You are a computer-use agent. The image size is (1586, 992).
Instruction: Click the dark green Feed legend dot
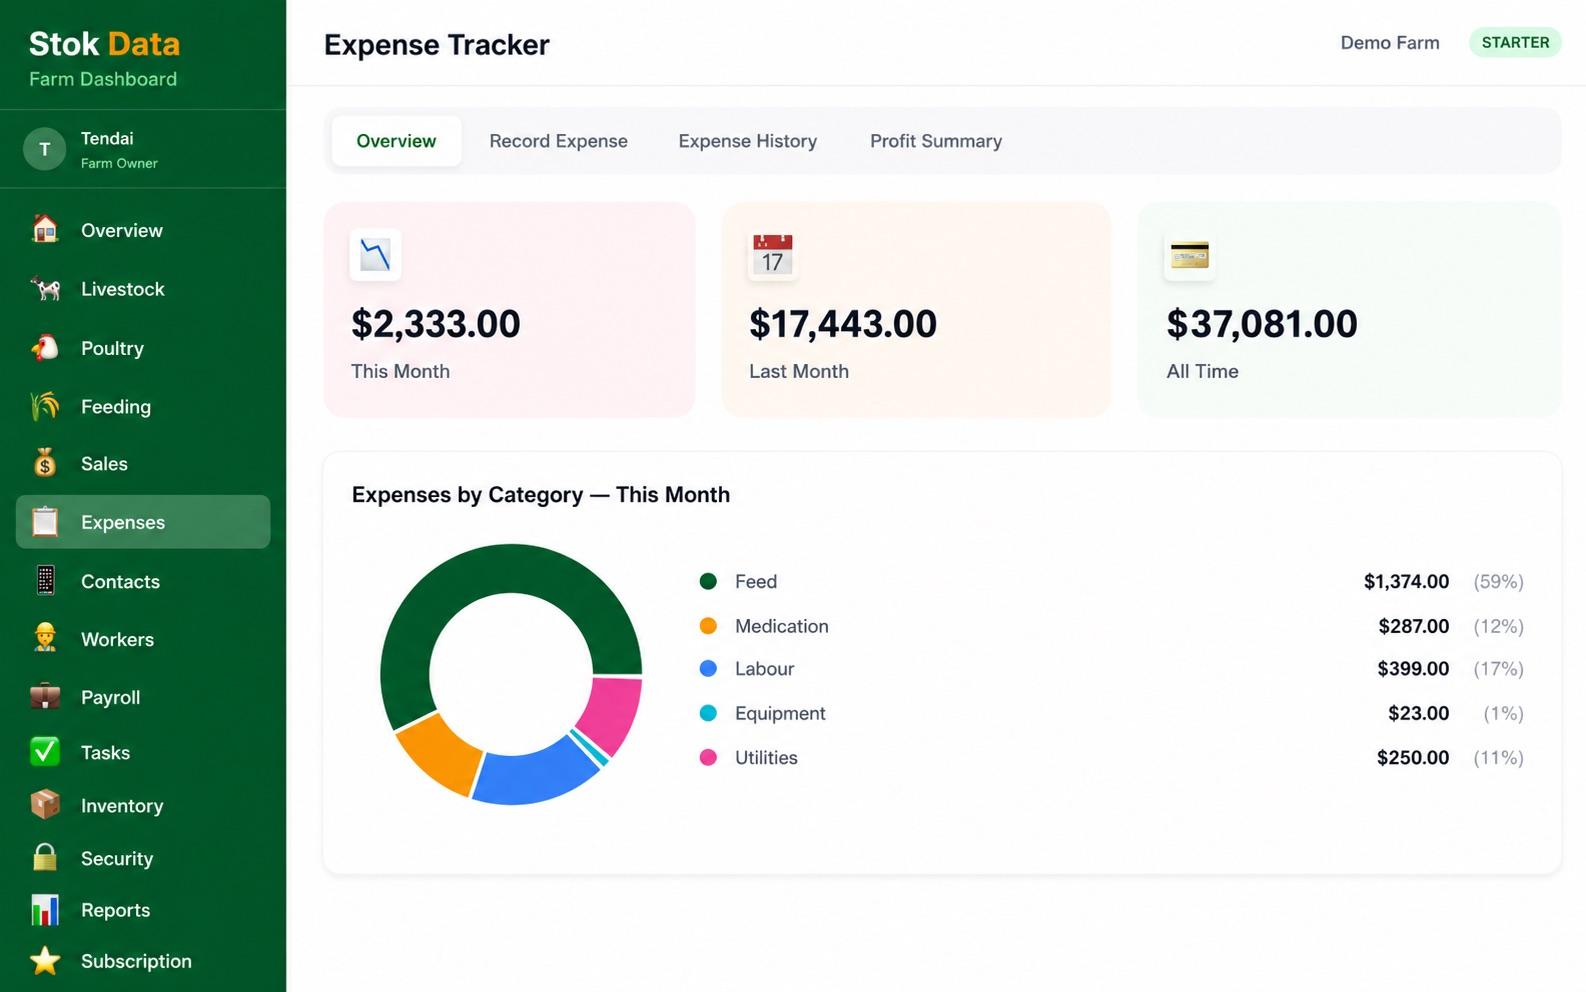click(708, 581)
